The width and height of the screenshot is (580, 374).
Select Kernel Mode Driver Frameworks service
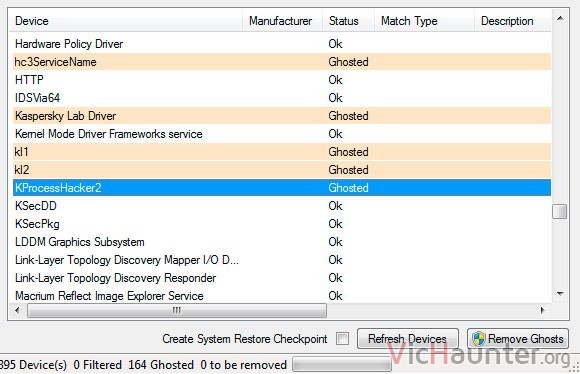282,134
